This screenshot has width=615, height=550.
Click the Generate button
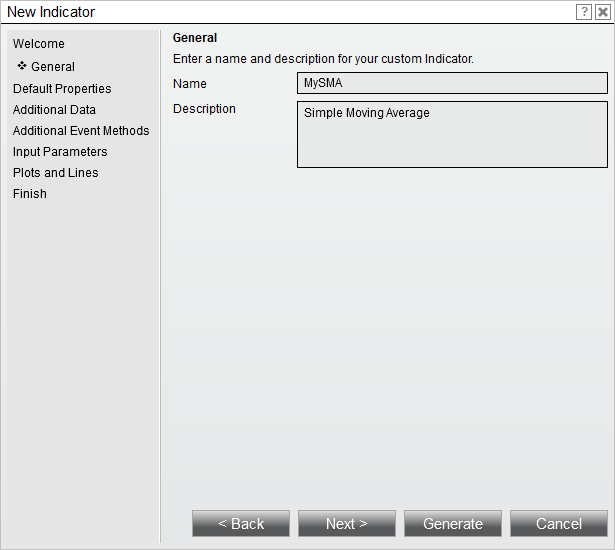[453, 524]
